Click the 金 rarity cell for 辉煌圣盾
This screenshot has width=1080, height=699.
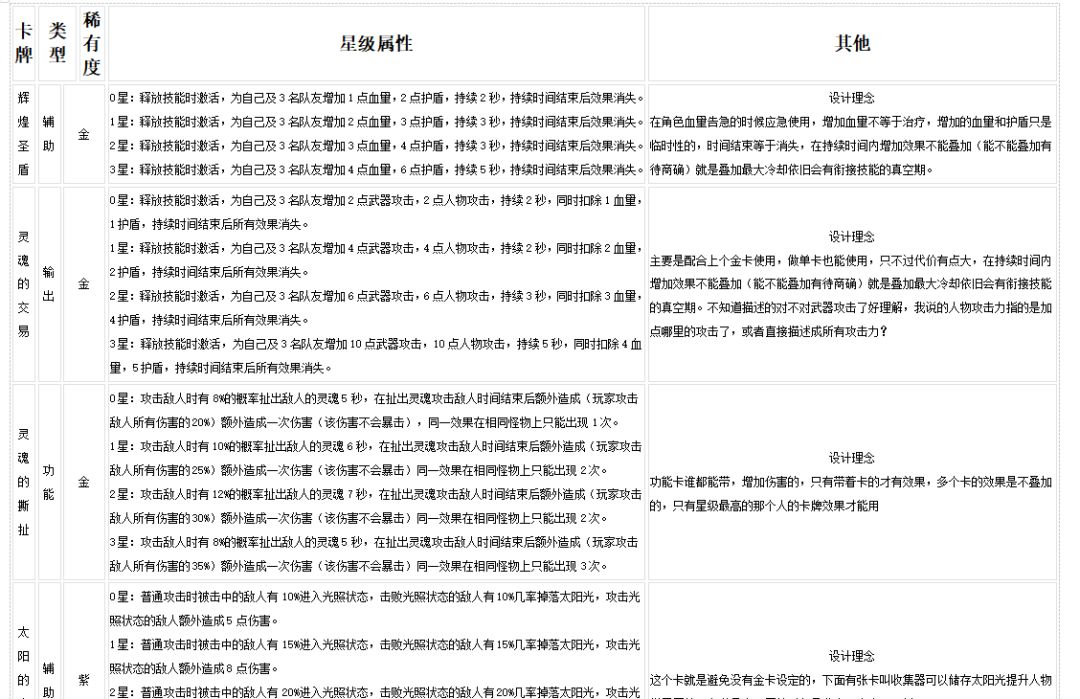tap(84, 134)
